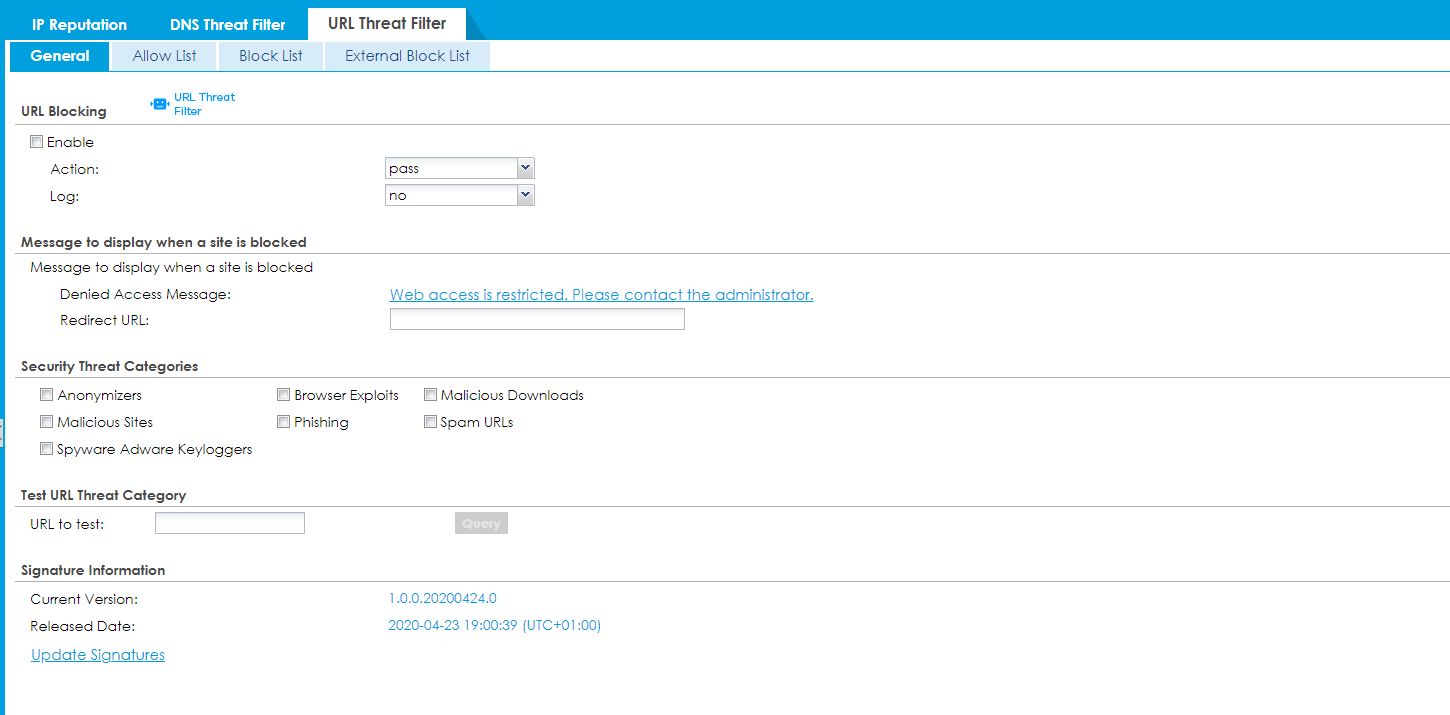Open the Action dropdown showing pass
Viewport: 1450px width, 715px height.
tap(525, 167)
